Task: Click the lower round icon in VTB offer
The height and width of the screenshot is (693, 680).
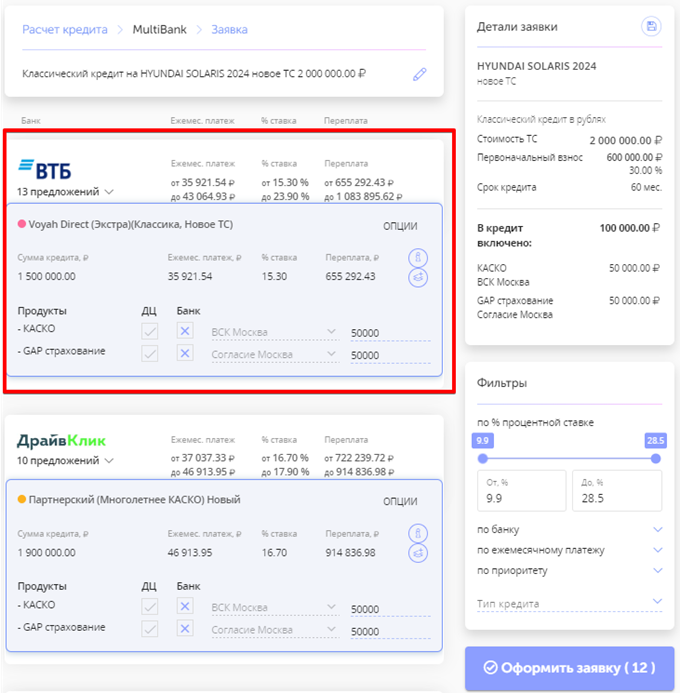Action: [418, 278]
